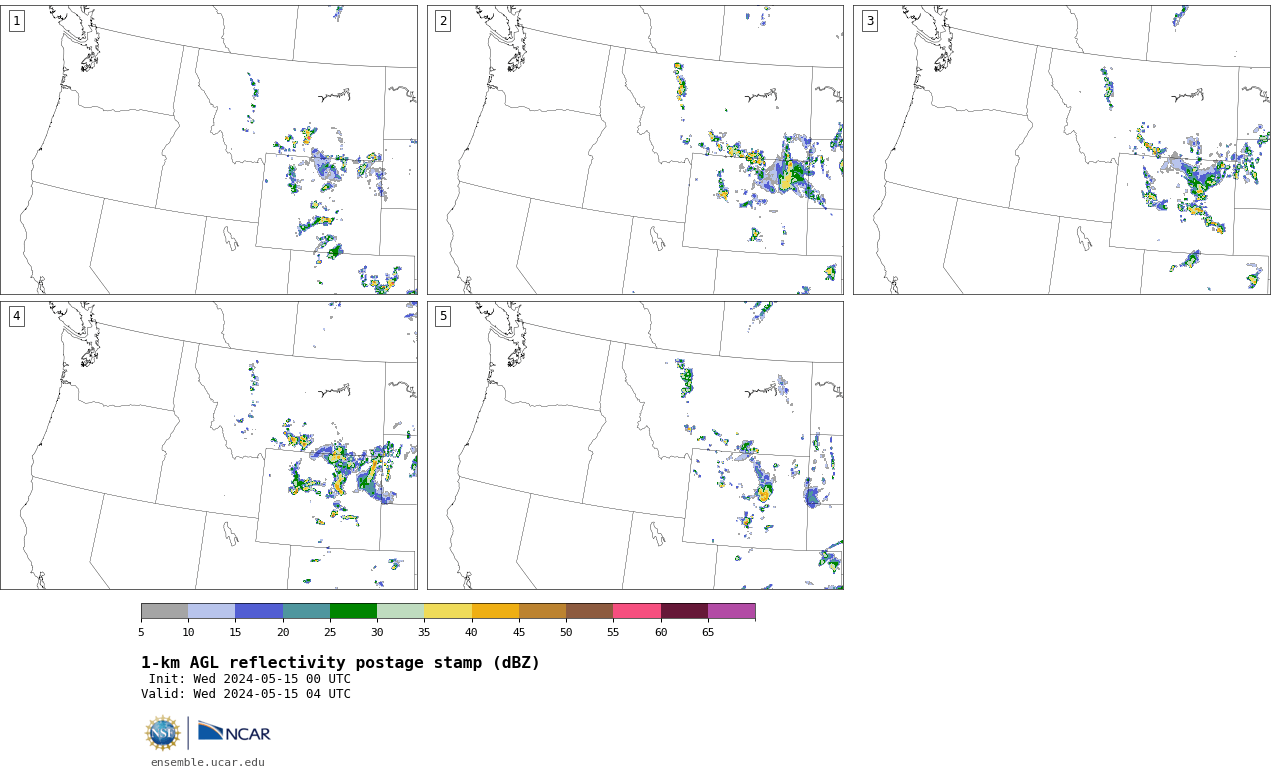
Task: Click the colorbar tick label 5
Action: [141, 632]
